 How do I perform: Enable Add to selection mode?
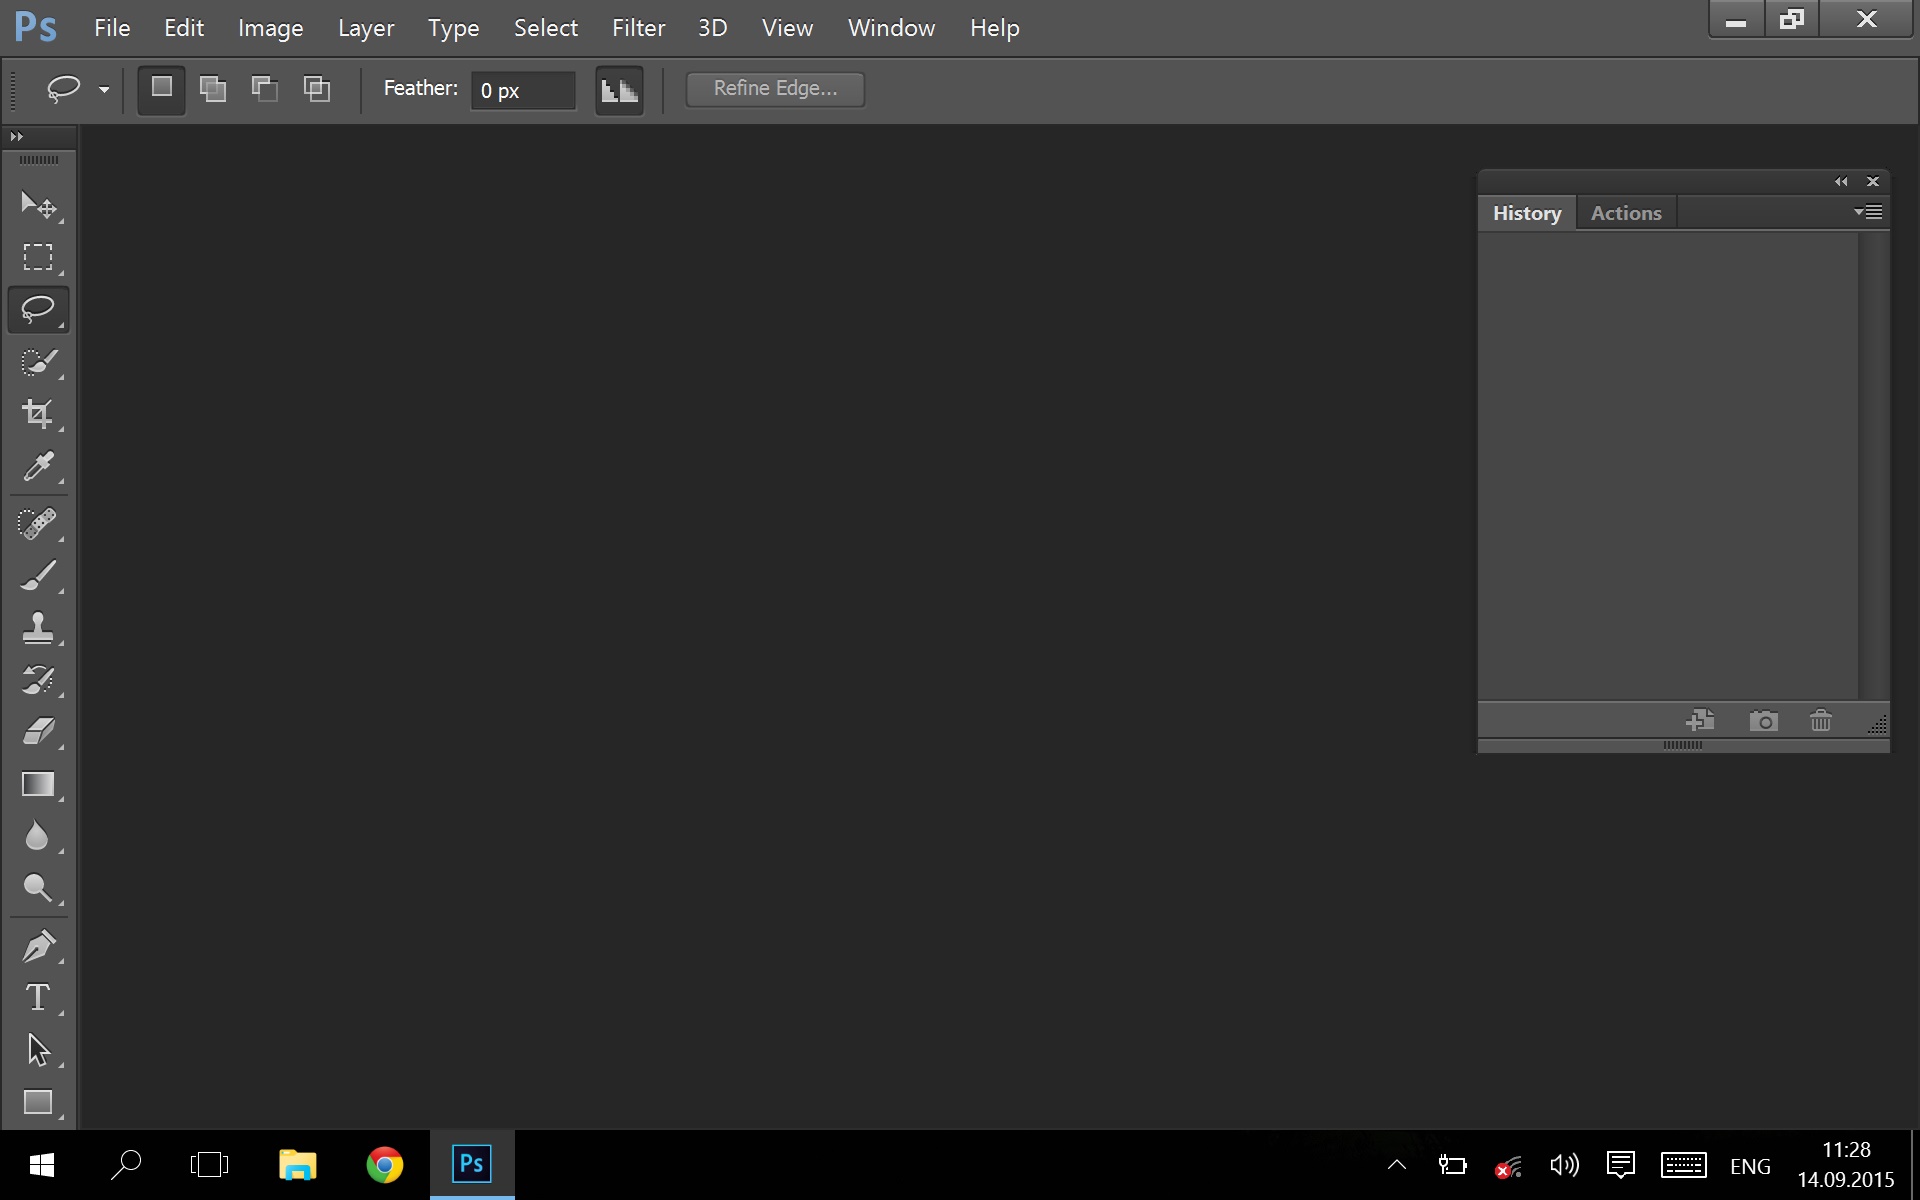[213, 89]
